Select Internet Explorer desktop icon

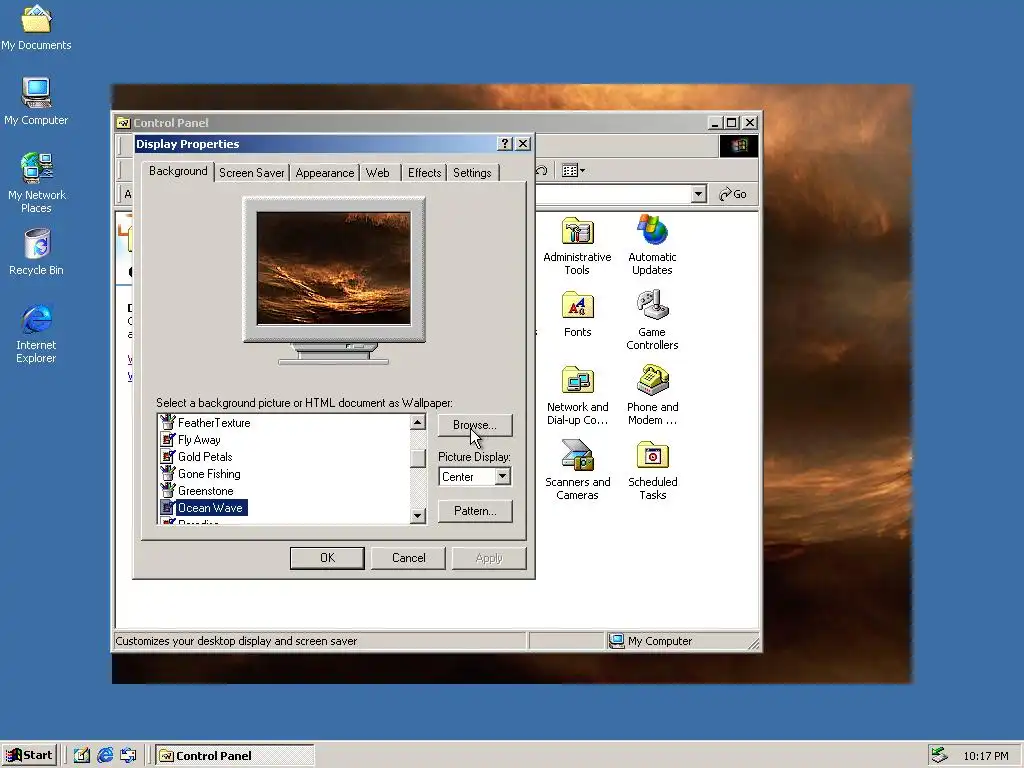pyautogui.click(x=36, y=334)
